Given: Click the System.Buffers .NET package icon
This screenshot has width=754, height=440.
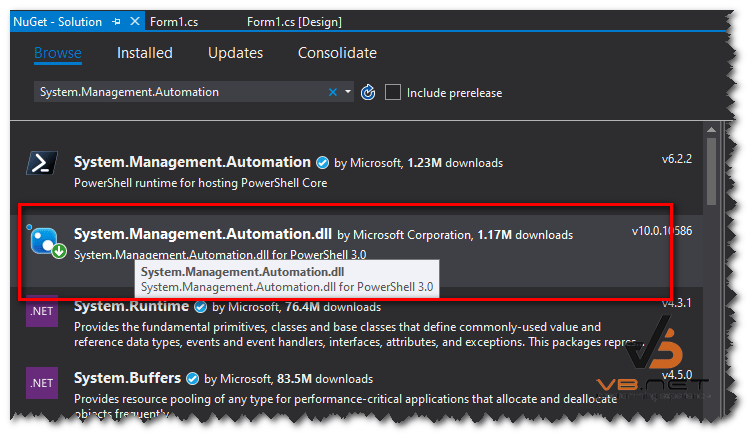Looking at the screenshot, I should 42,383.
